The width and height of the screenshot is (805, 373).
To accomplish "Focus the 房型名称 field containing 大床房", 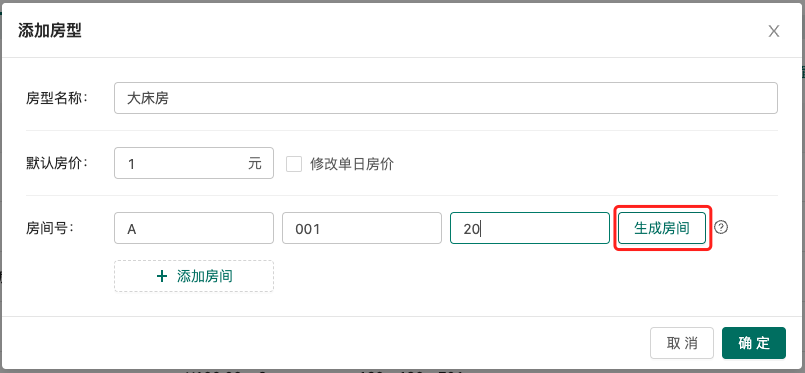I will coord(446,98).
